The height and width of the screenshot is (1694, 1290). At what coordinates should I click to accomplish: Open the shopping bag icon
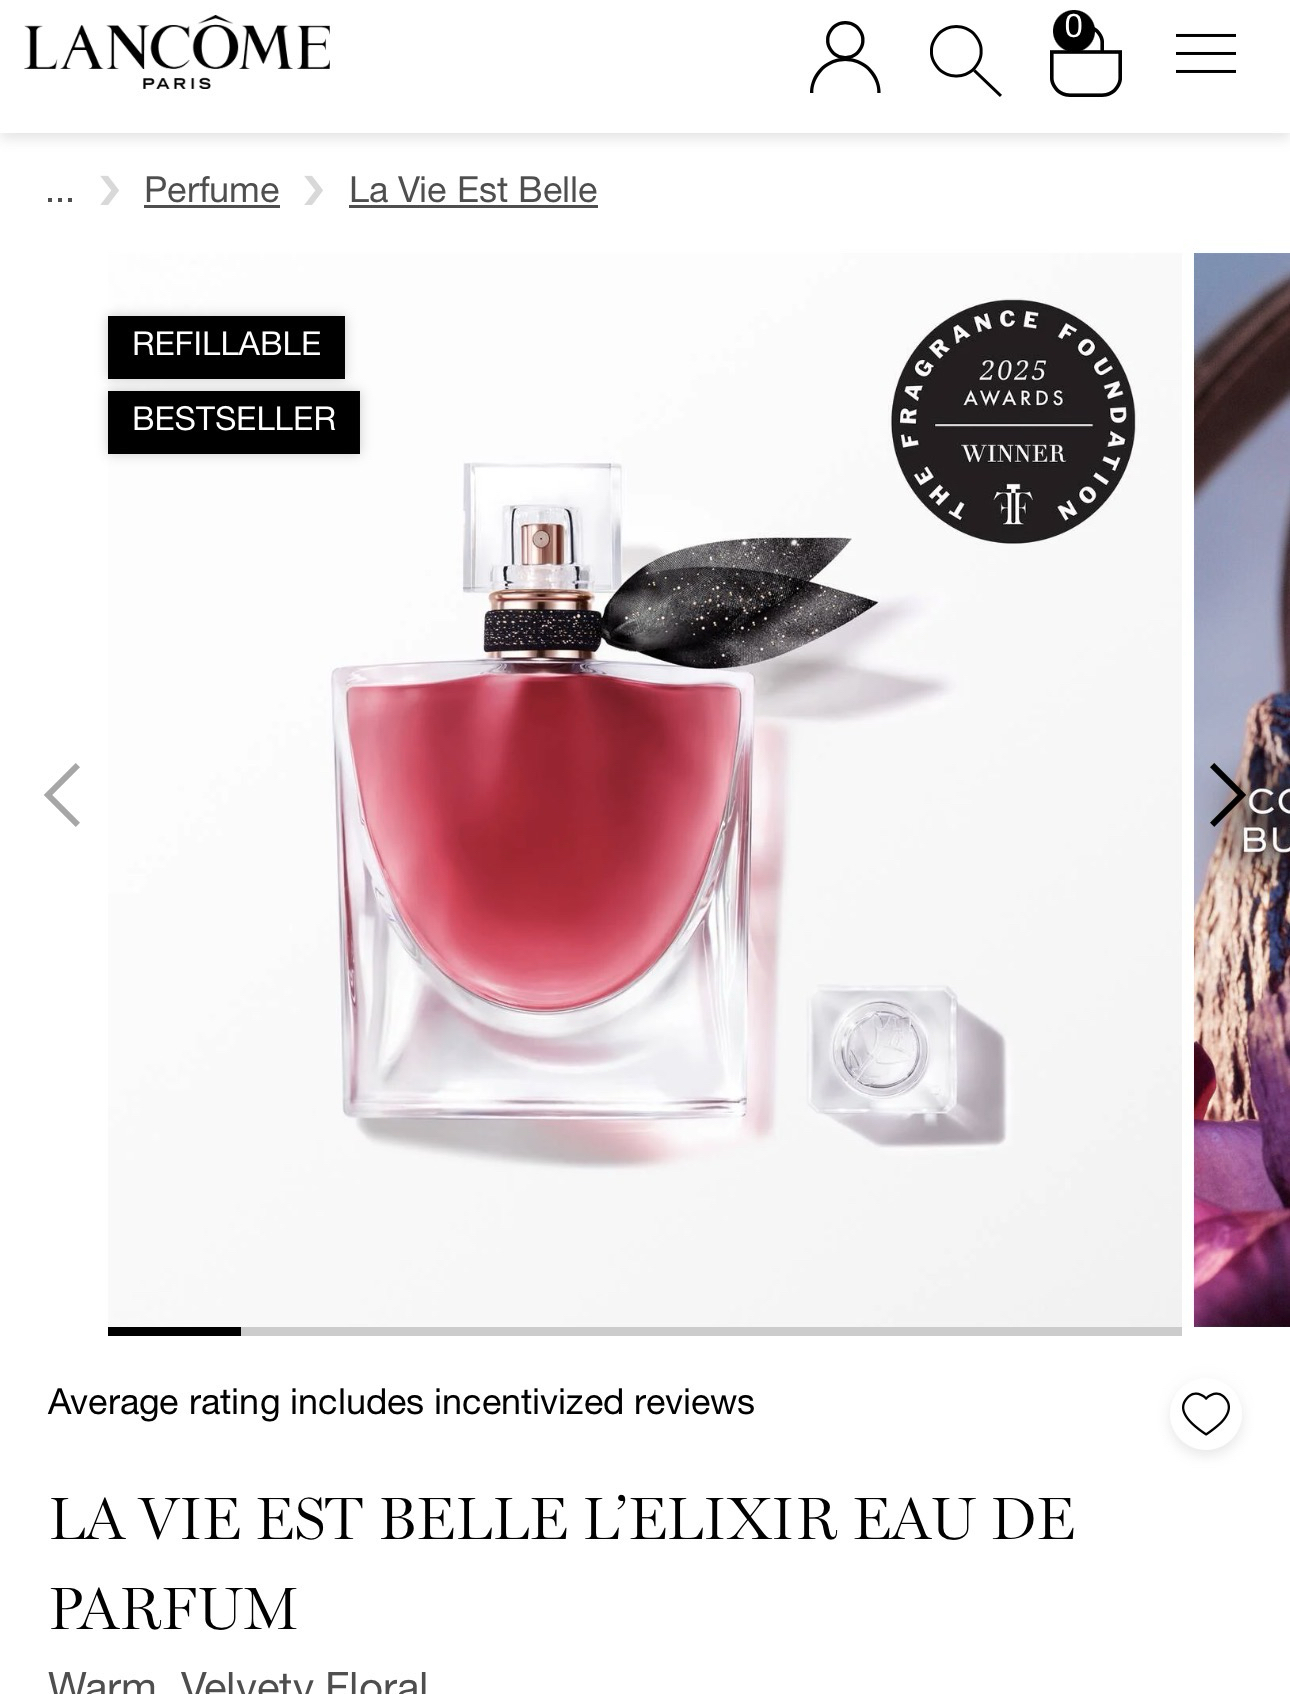(1085, 56)
